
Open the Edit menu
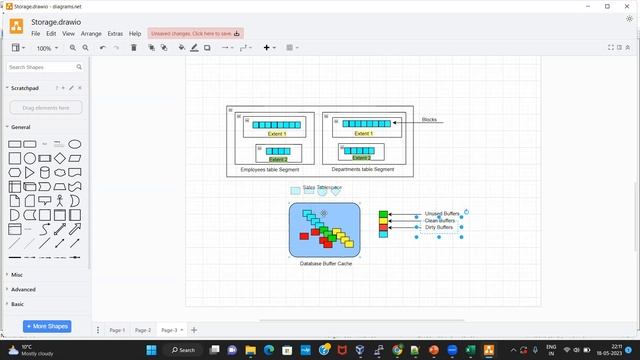pyautogui.click(x=51, y=33)
